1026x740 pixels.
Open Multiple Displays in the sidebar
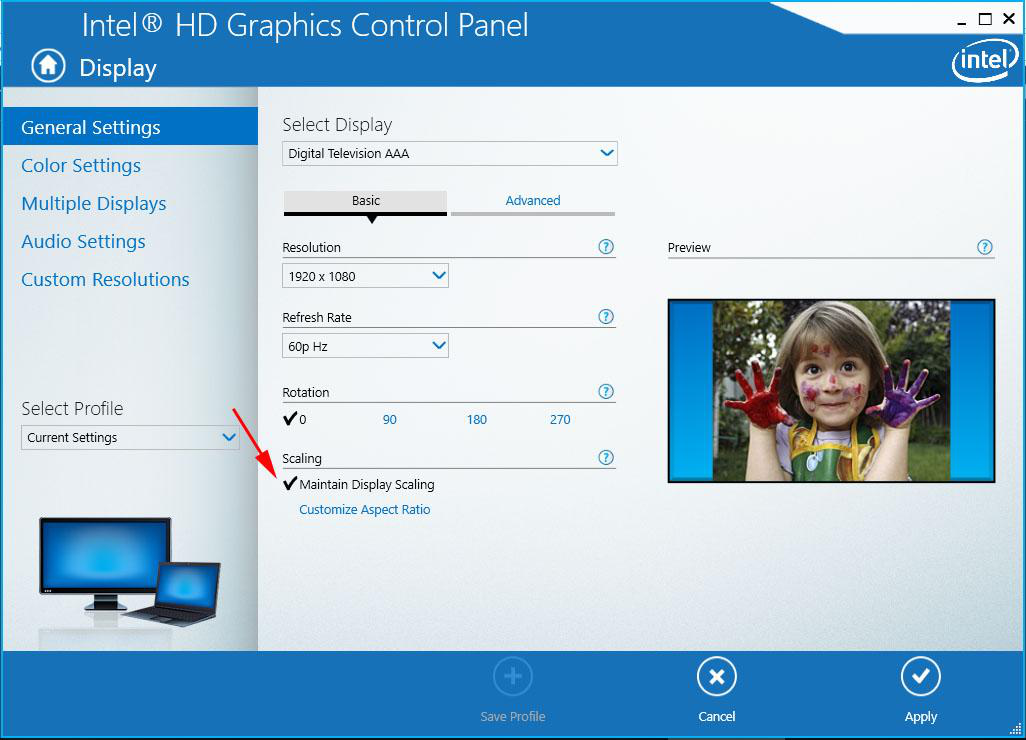pos(94,203)
